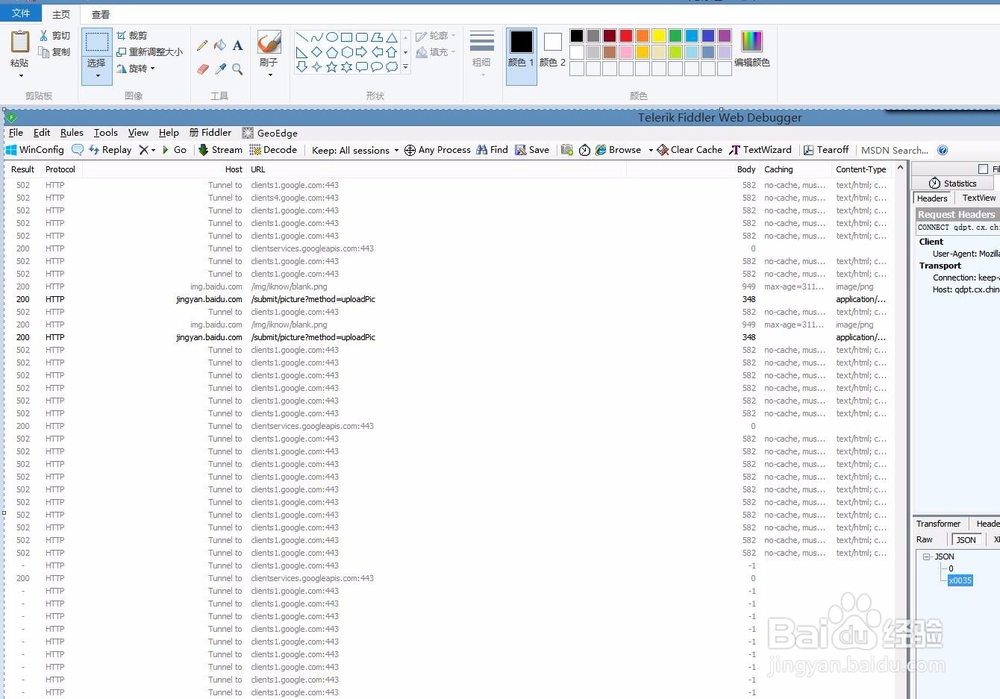Click the blue help question icon
The width and height of the screenshot is (1000, 699).
coord(942,151)
